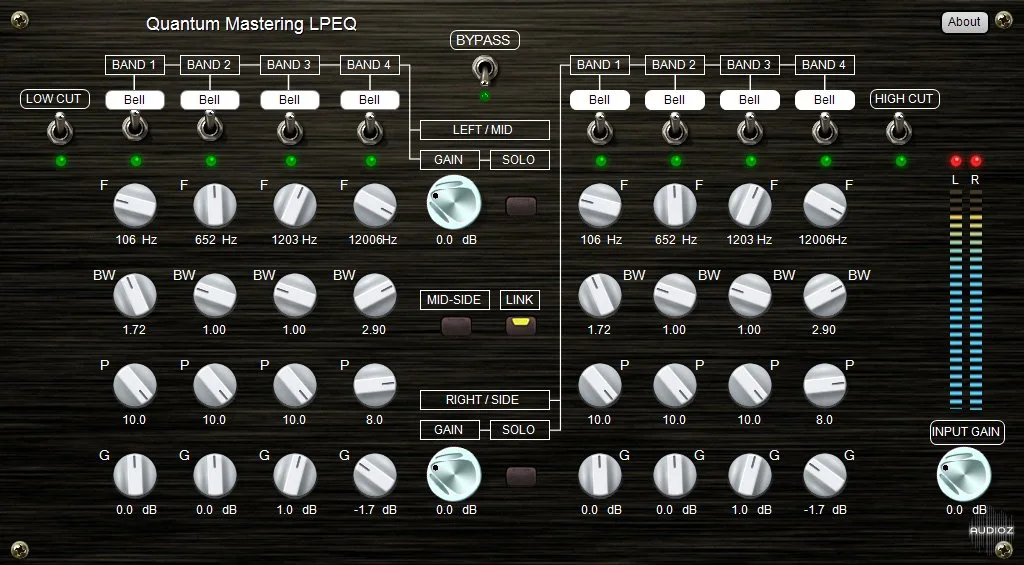The width and height of the screenshot is (1024, 565).
Task: Open right Band 3 Bell filter type selector
Action: coord(750,100)
